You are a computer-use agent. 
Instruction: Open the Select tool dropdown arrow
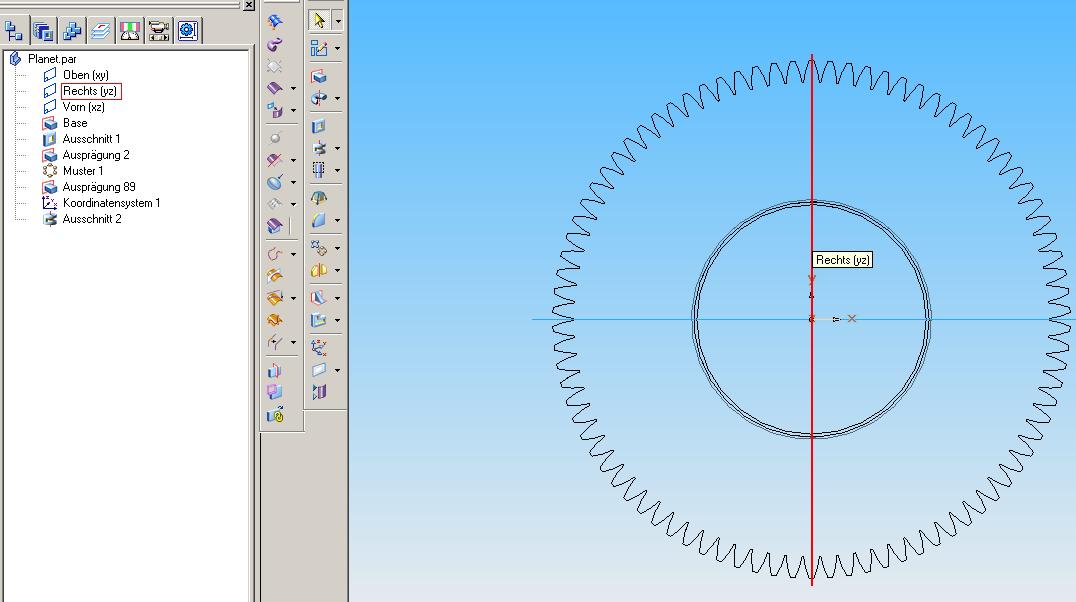[x=338, y=21]
